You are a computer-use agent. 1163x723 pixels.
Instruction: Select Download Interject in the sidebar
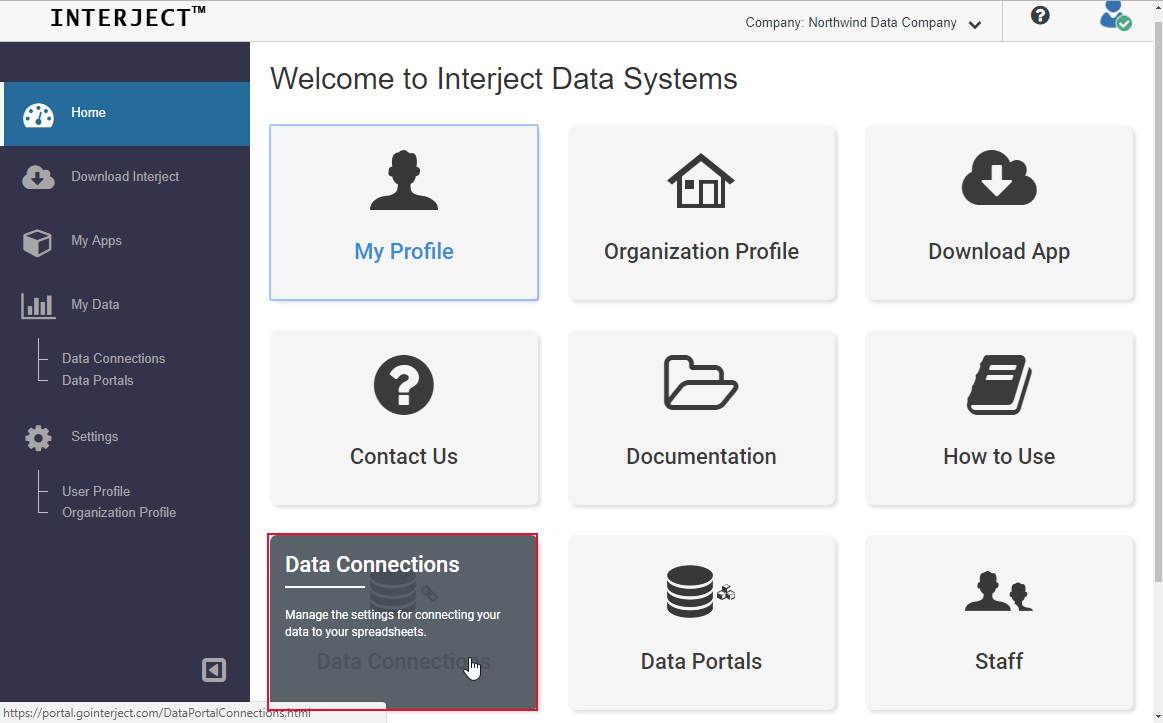[125, 176]
